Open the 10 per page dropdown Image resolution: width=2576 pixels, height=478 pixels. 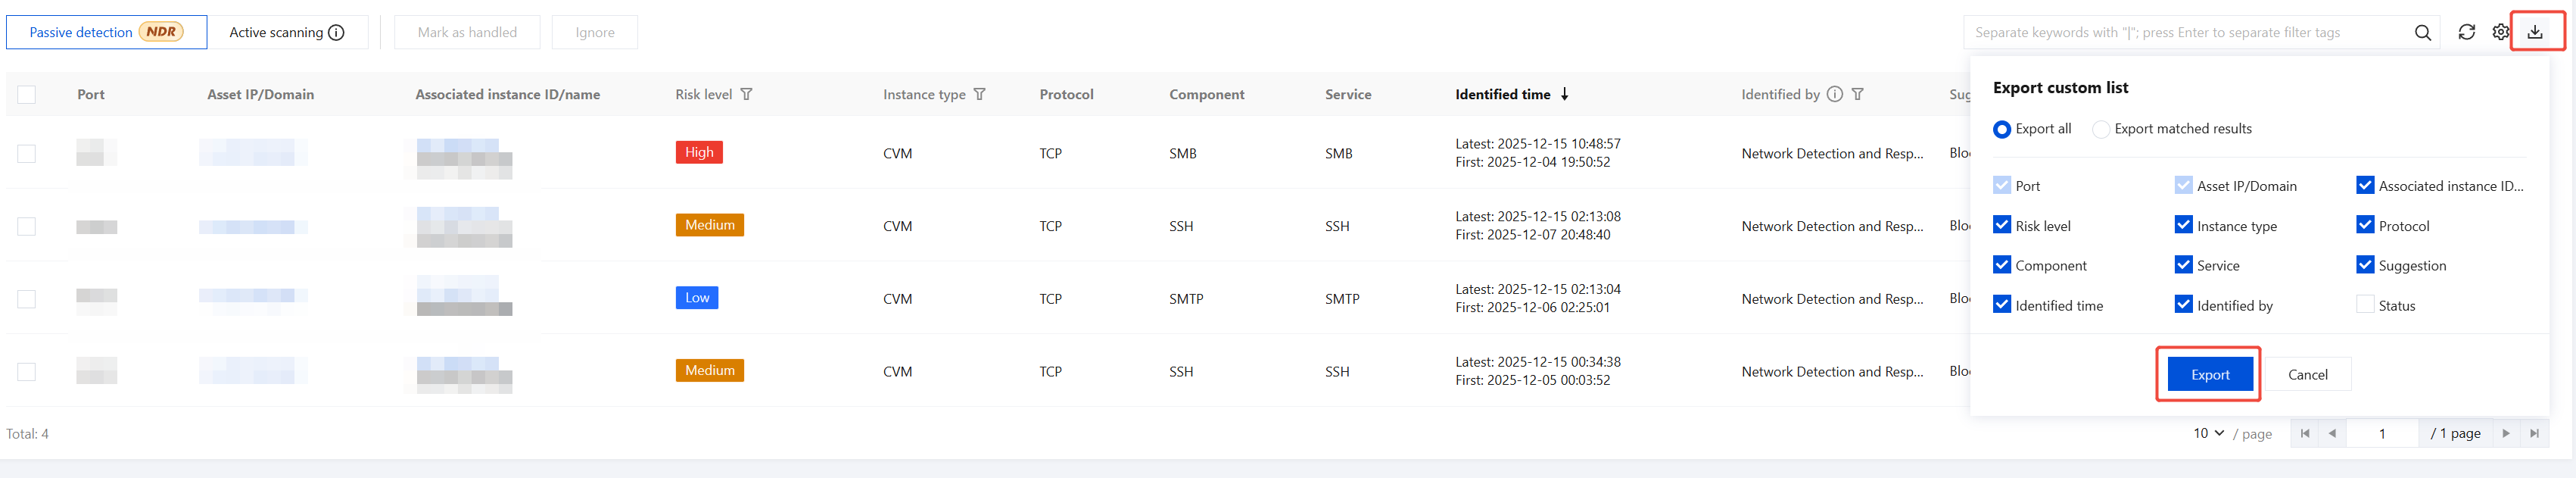2208,433
